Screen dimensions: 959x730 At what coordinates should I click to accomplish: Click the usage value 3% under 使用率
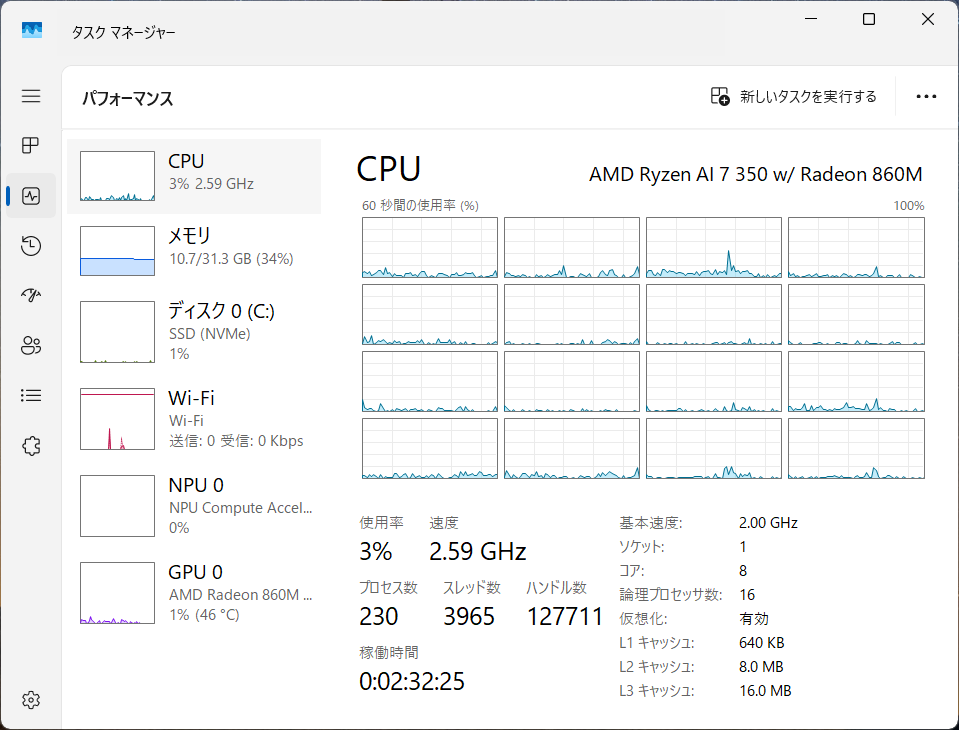[x=376, y=551]
